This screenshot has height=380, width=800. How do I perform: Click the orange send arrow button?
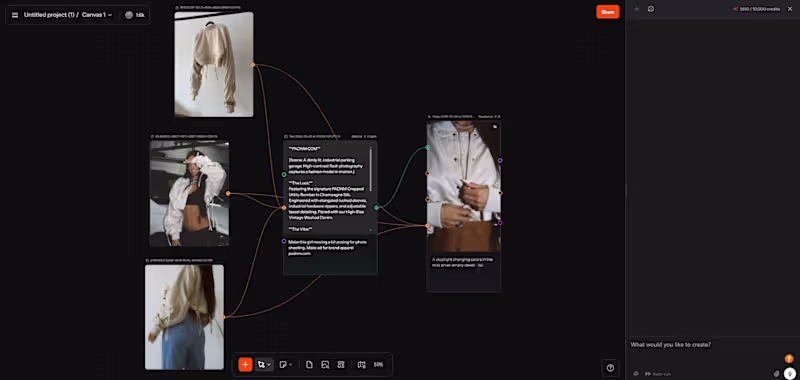click(x=789, y=358)
